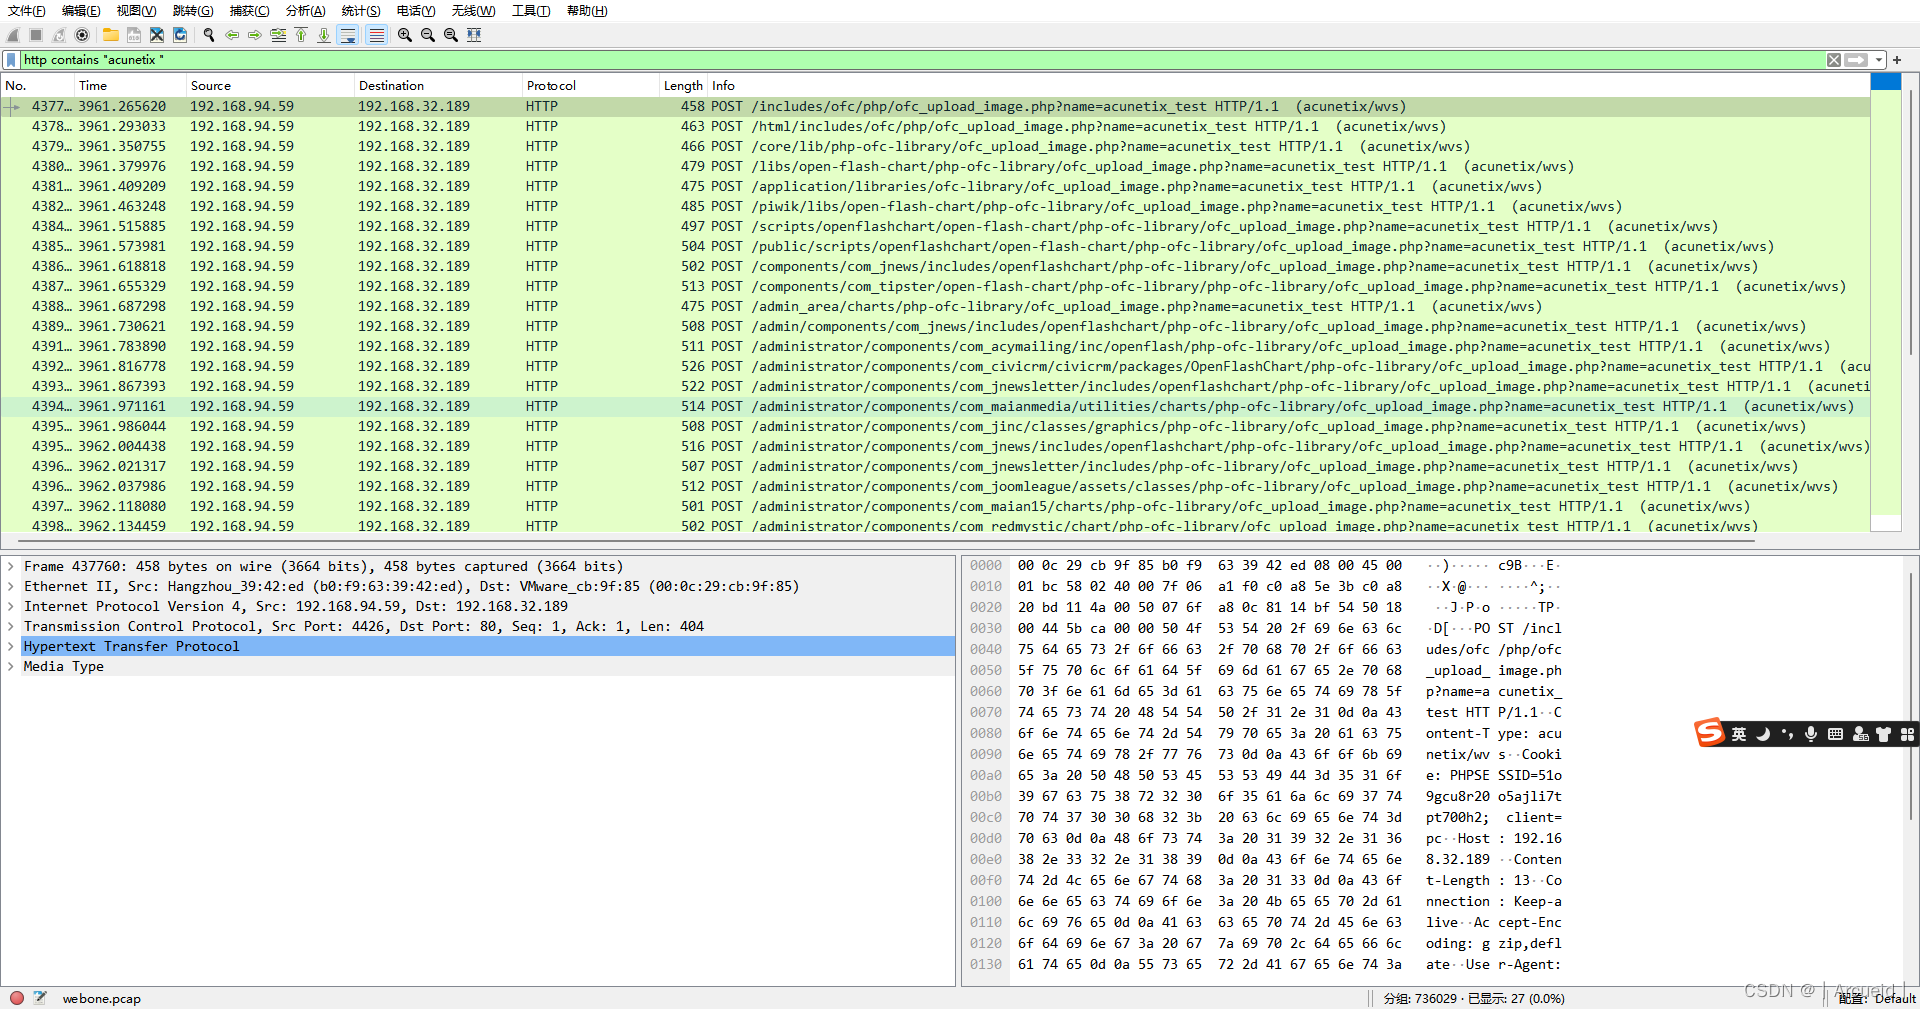Image resolution: width=1920 pixels, height=1009 pixels.
Task: Open the 捕获(C) menu
Action: (x=250, y=11)
